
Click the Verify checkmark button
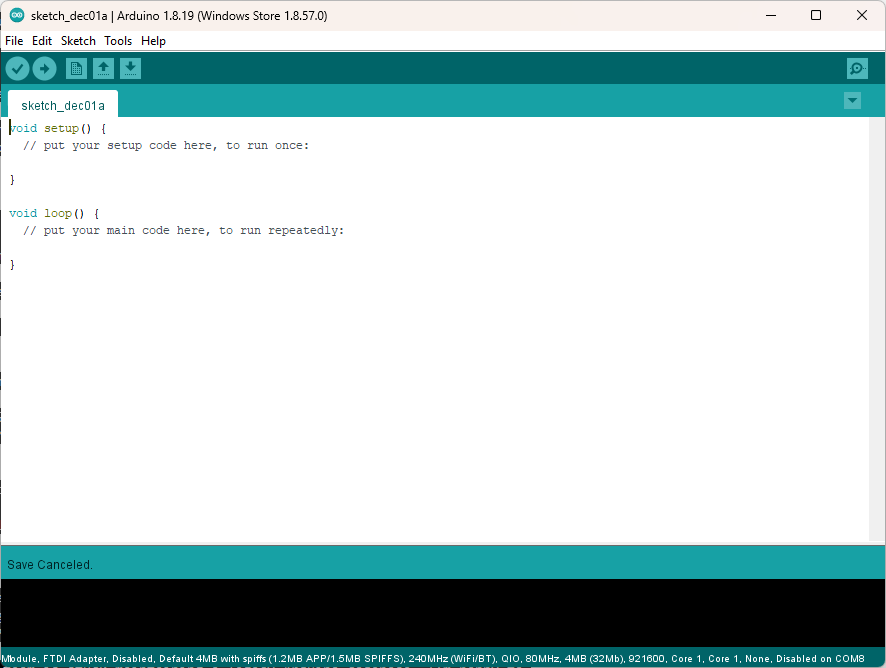(x=18, y=68)
